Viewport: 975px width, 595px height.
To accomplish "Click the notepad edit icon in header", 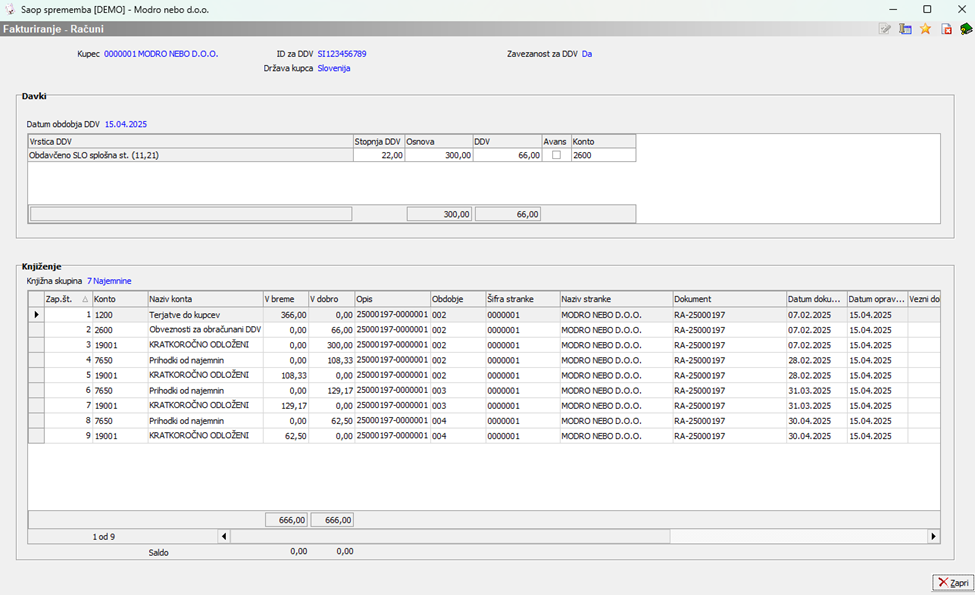I will pyautogui.click(x=886, y=29).
